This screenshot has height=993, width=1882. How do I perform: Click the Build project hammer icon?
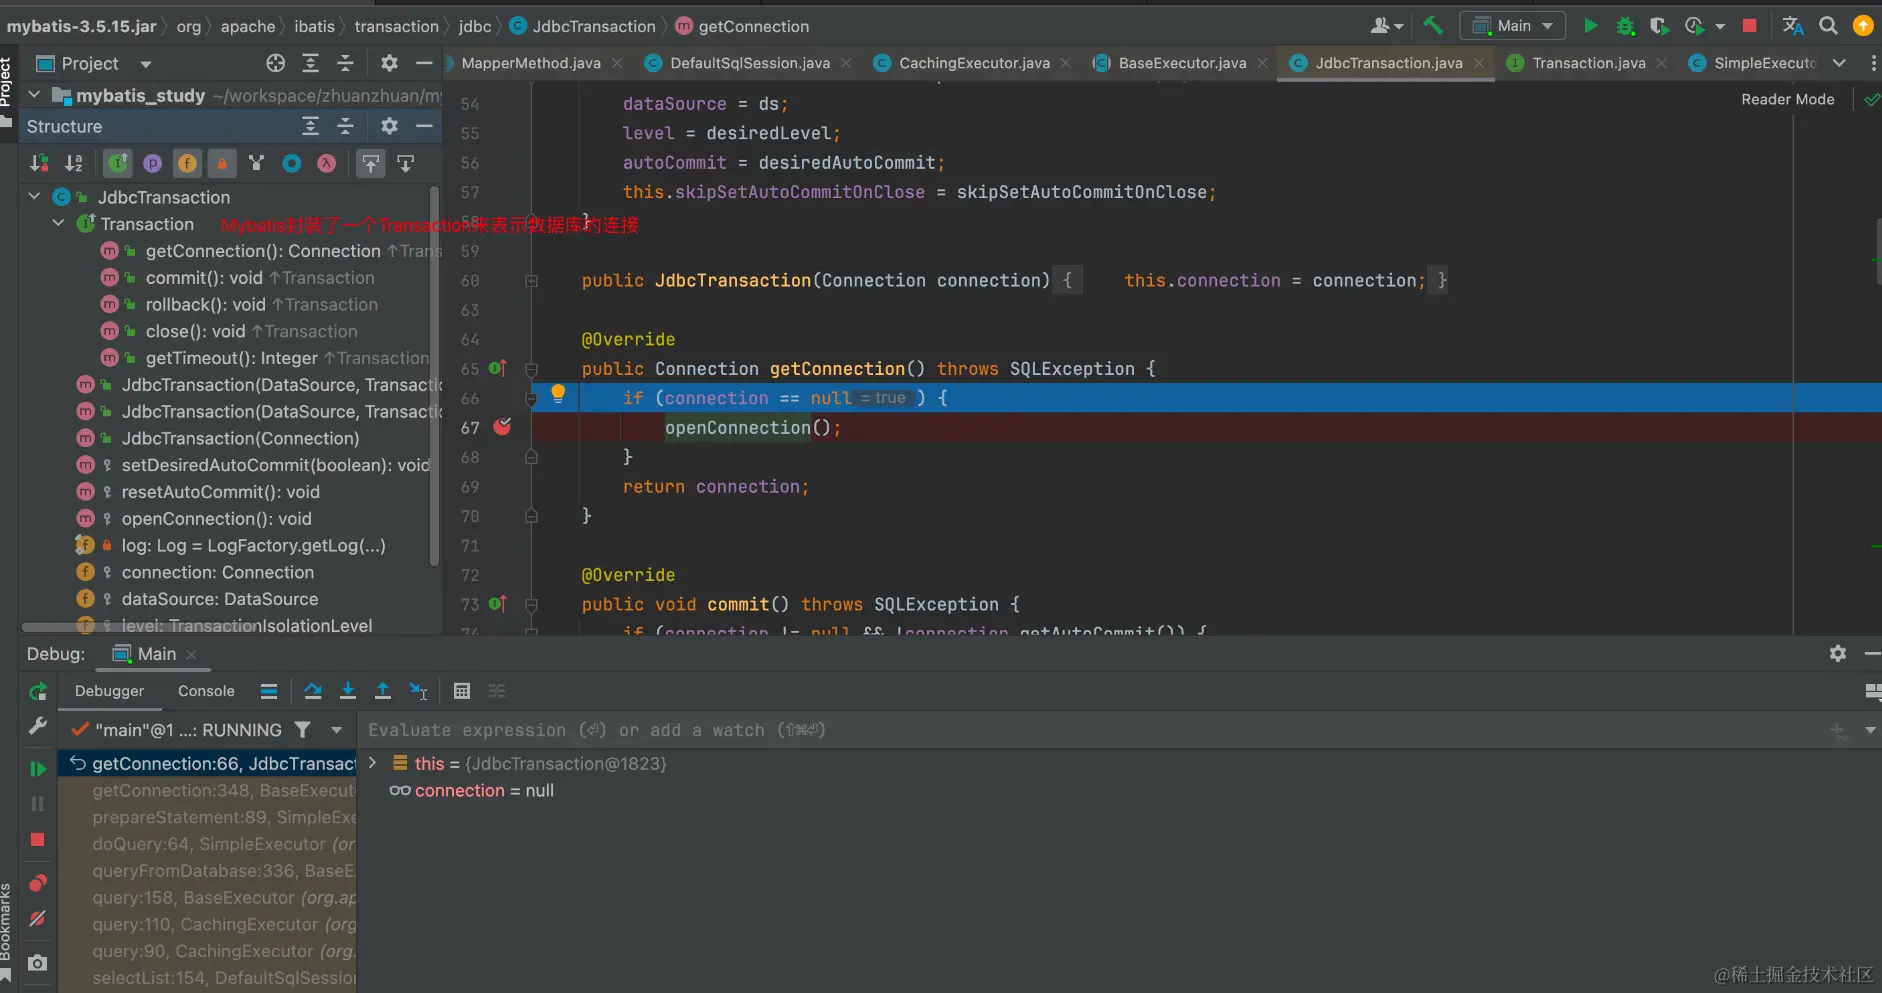click(1433, 26)
